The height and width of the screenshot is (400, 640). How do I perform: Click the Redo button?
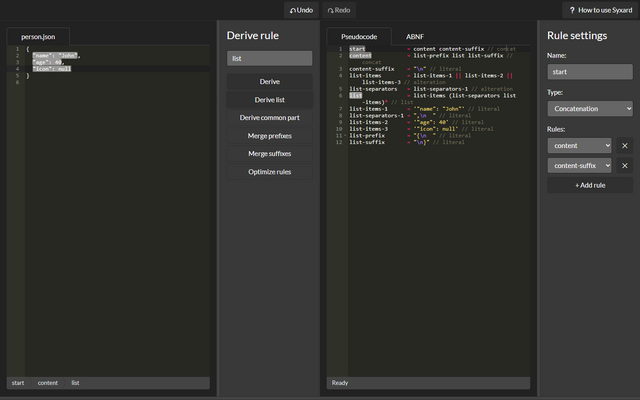pos(339,10)
